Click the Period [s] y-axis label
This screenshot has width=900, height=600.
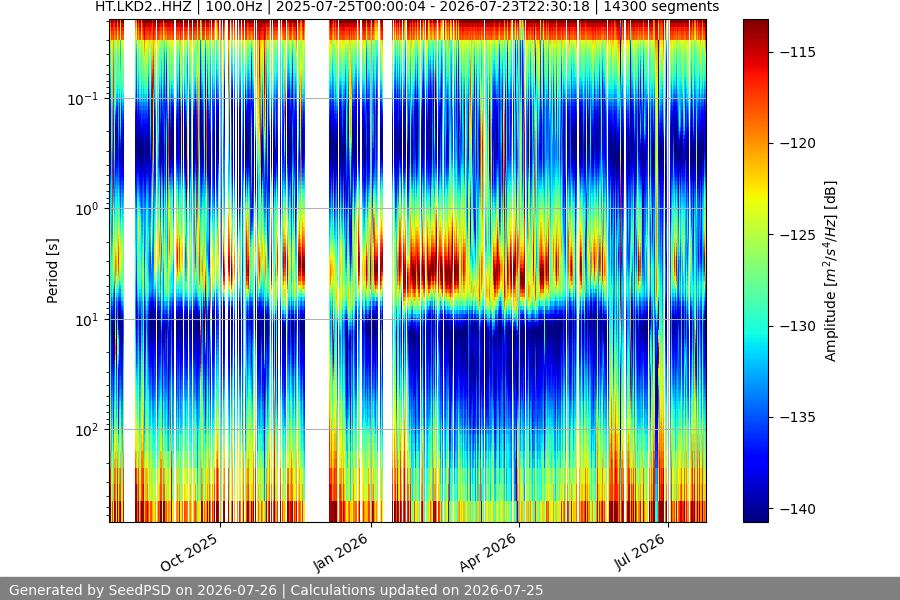(52, 271)
